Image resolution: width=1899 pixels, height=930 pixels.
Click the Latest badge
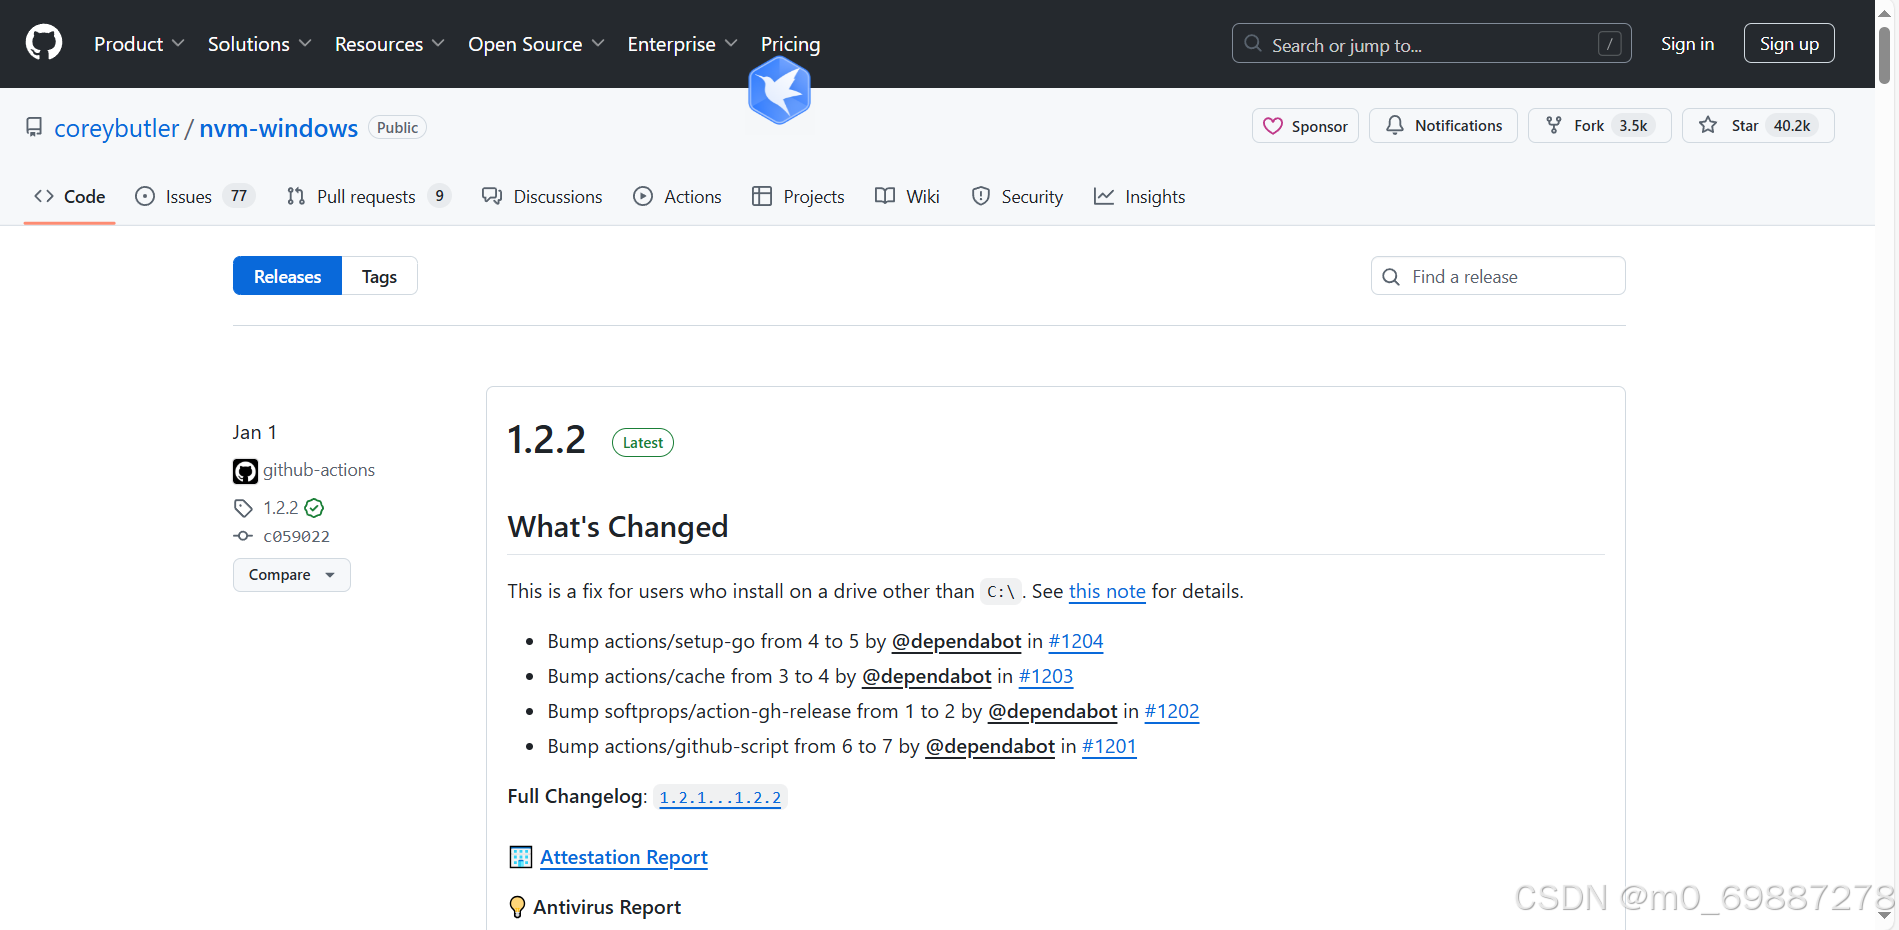(643, 442)
